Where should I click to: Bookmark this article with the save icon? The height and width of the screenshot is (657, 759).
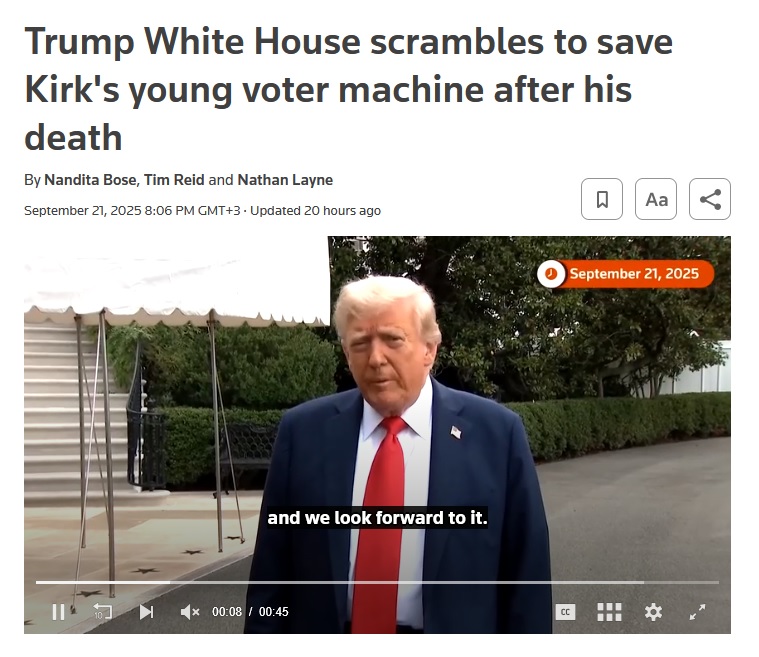[x=602, y=199]
